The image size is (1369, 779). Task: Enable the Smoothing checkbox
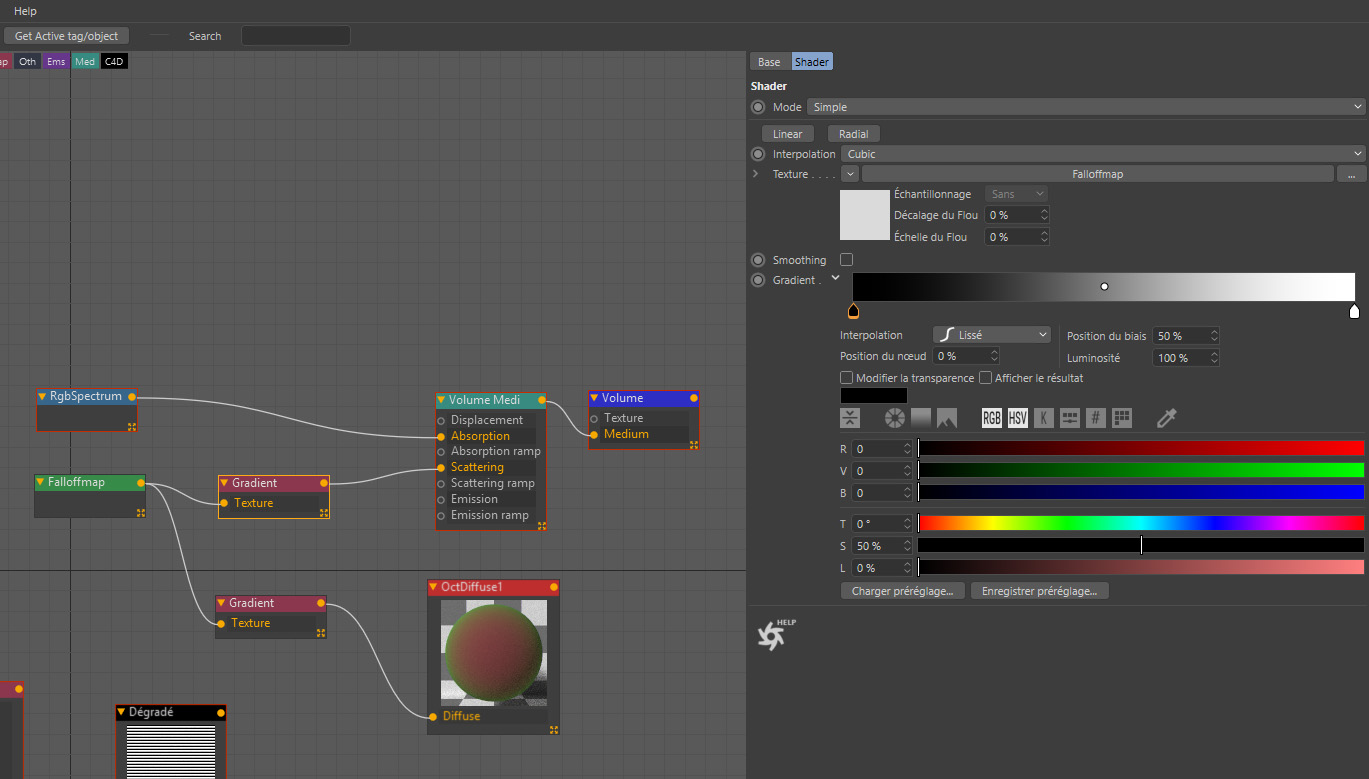(x=847, y=260)
